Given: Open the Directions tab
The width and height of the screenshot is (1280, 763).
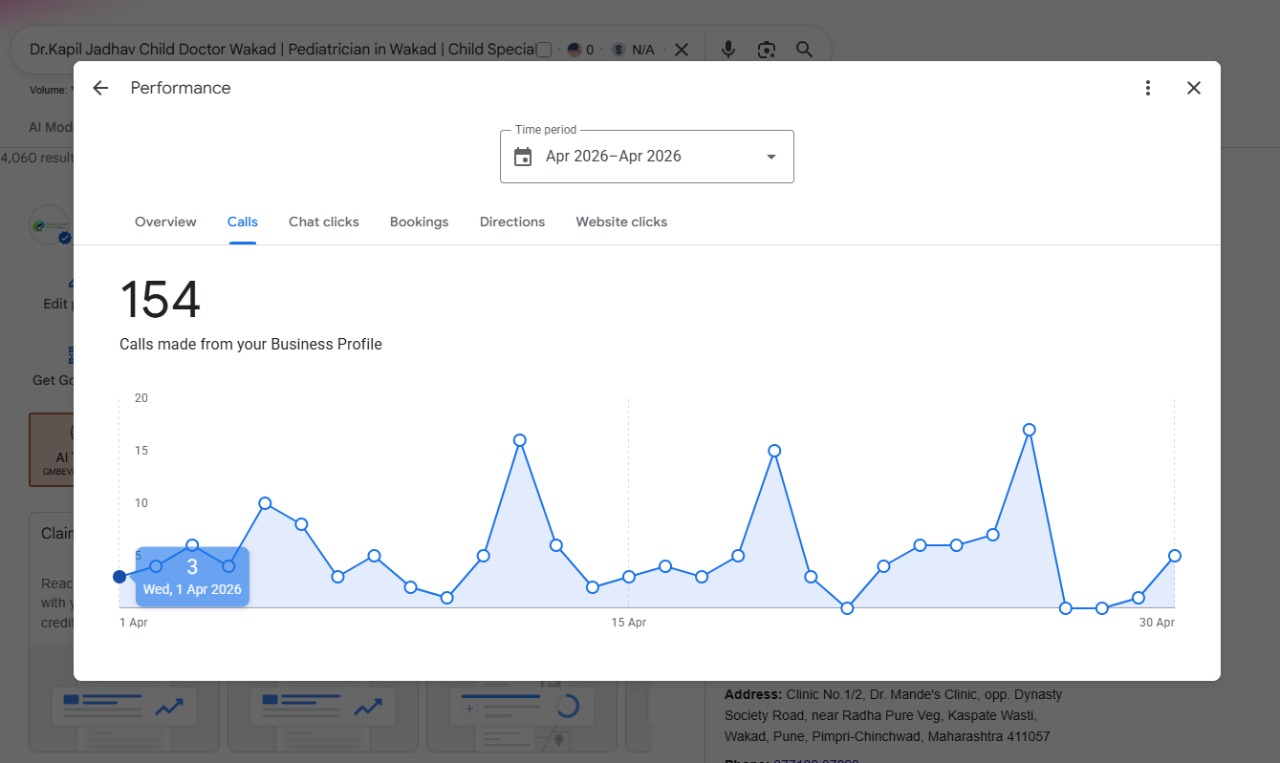Looking at the screenshot, I should point(512,222).
